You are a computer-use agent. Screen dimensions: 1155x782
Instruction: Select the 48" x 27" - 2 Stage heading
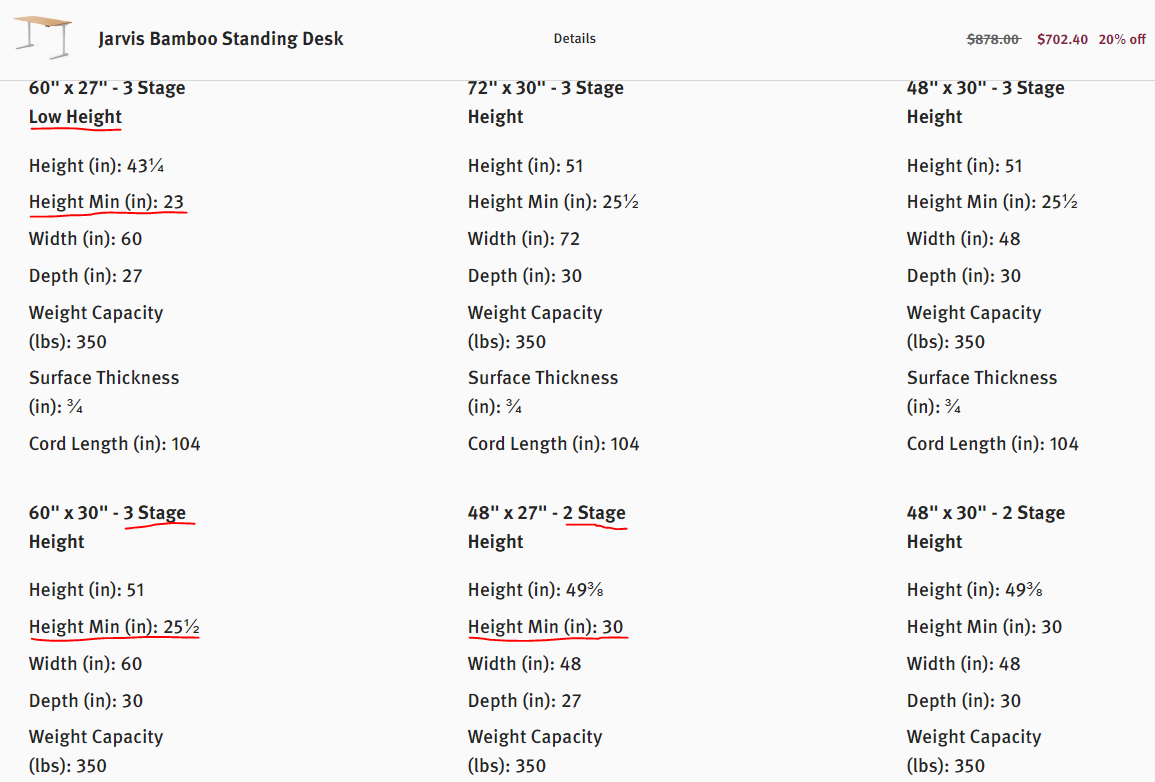(547, 512)
